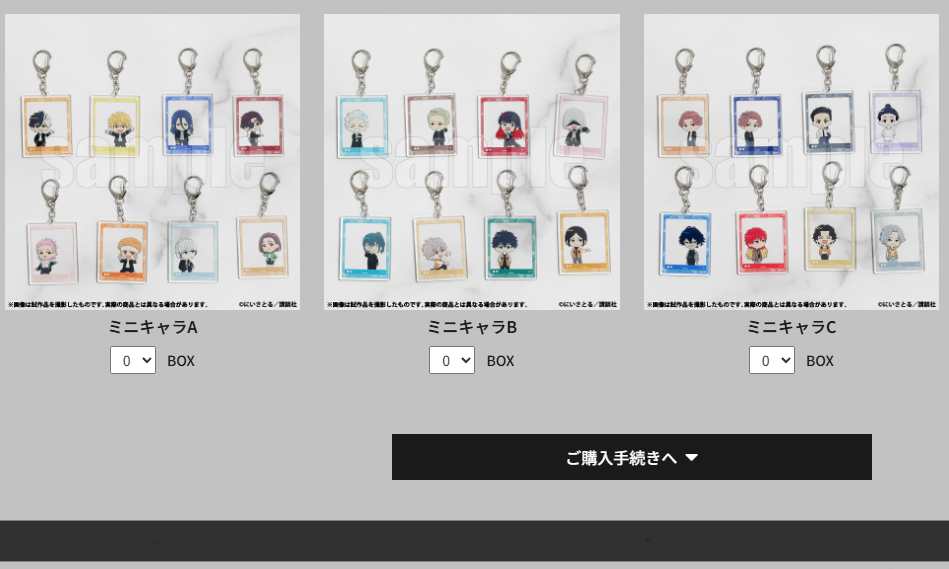Click the BOX label beside ミニキャラA selector
Image resolution: width=949 pixels, height=569 pixels.
(x=181, y=361)
